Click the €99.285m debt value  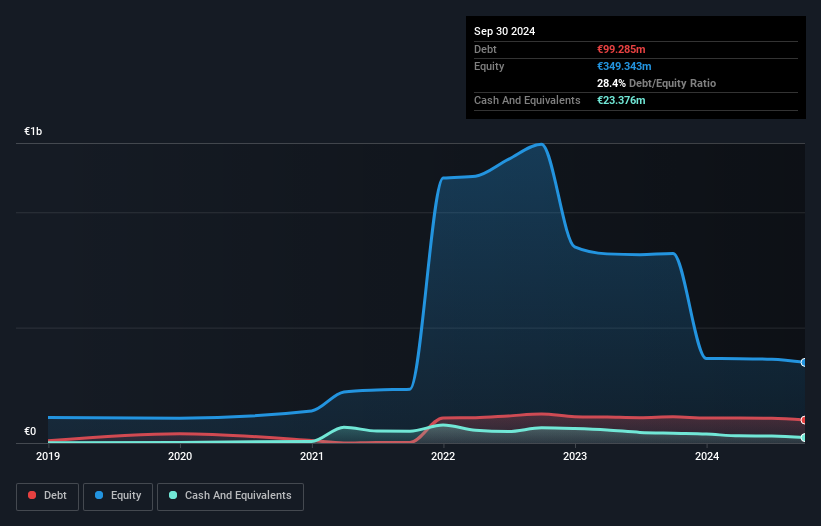pos(621,49)
